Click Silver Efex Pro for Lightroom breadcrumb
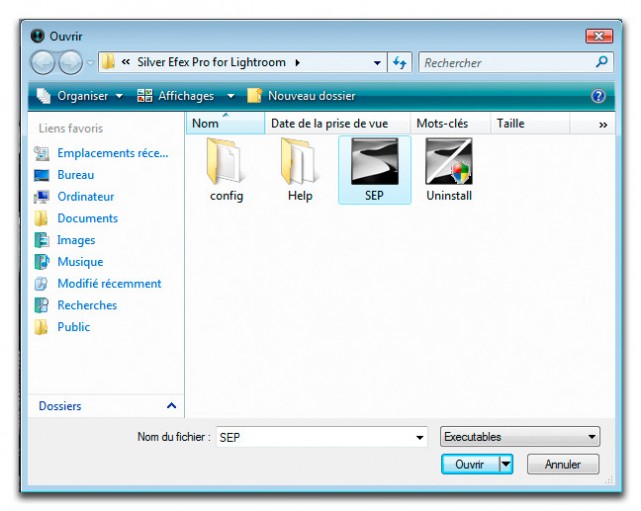 pyautogui.click(x=211, y=62)
